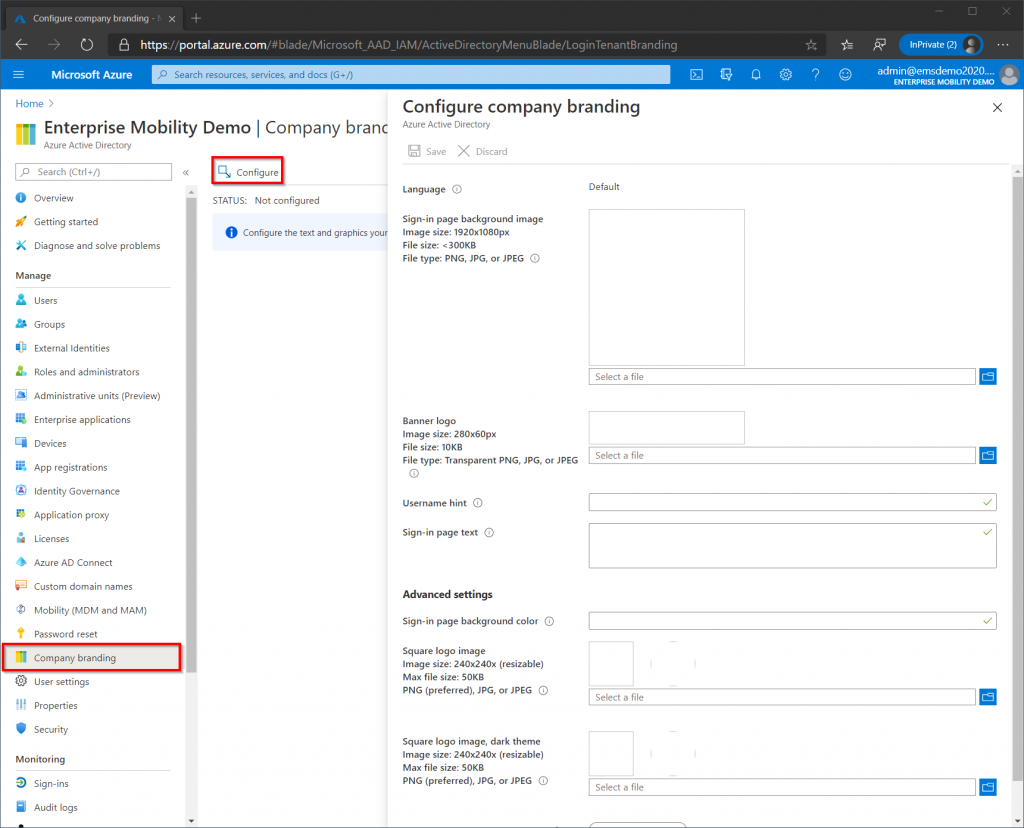The image size is (1024, 828).
Task: Show the Square logo image info icon
Action: pos(543,690)
